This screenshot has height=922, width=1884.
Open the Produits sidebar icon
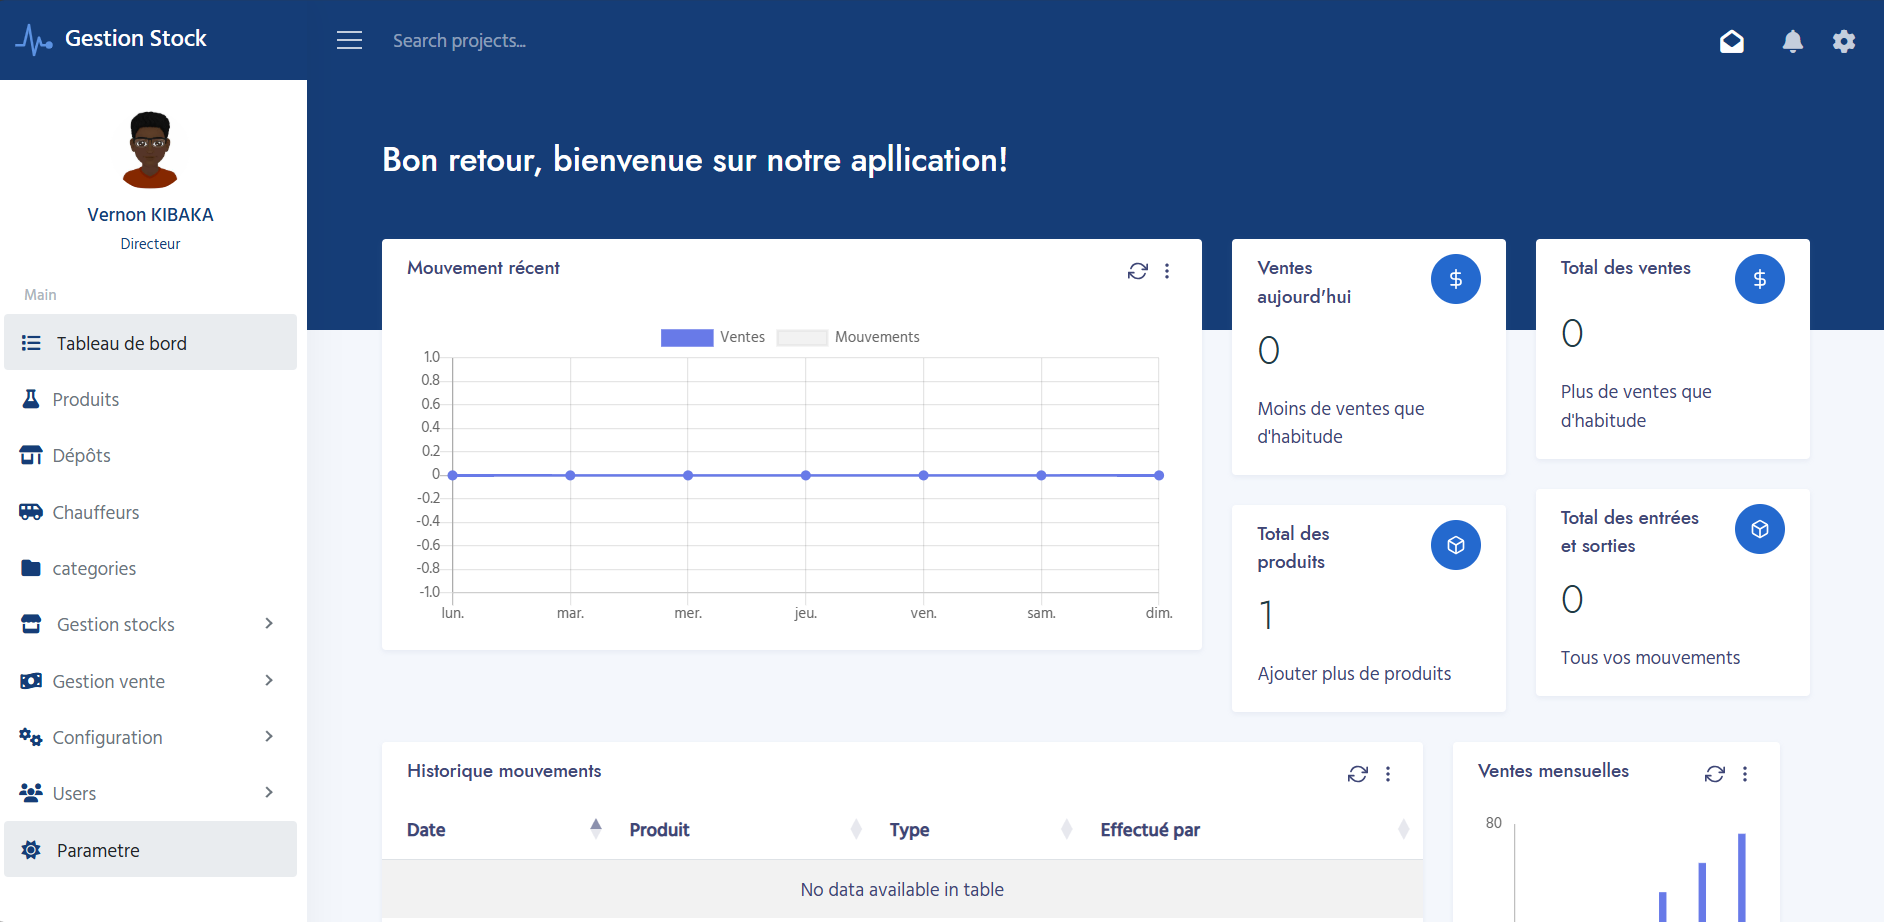click(31, 398)
